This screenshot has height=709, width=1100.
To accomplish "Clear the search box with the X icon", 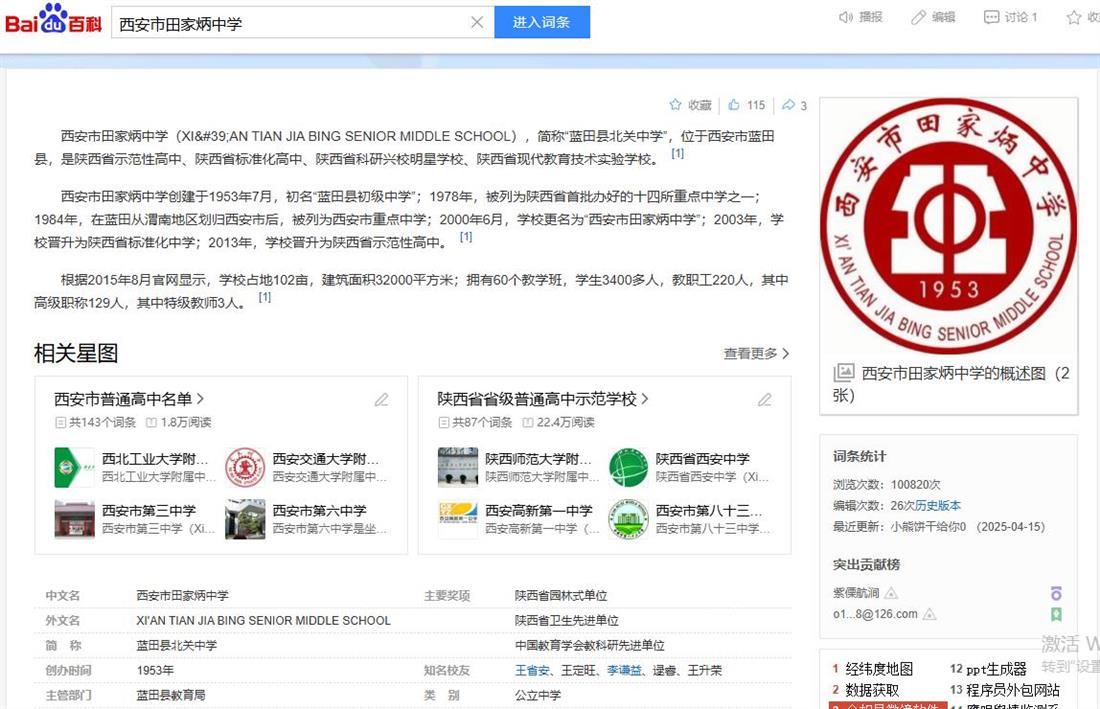I will (477, 22).
